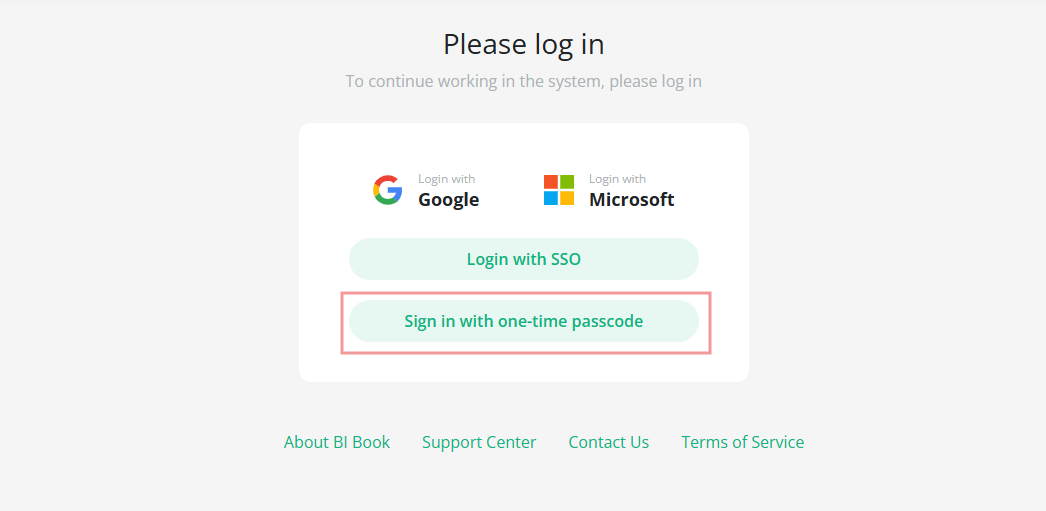Screen dimensions: 1046x511
Task: Click the 'Please log in' heading
Action: pos(524,45)
